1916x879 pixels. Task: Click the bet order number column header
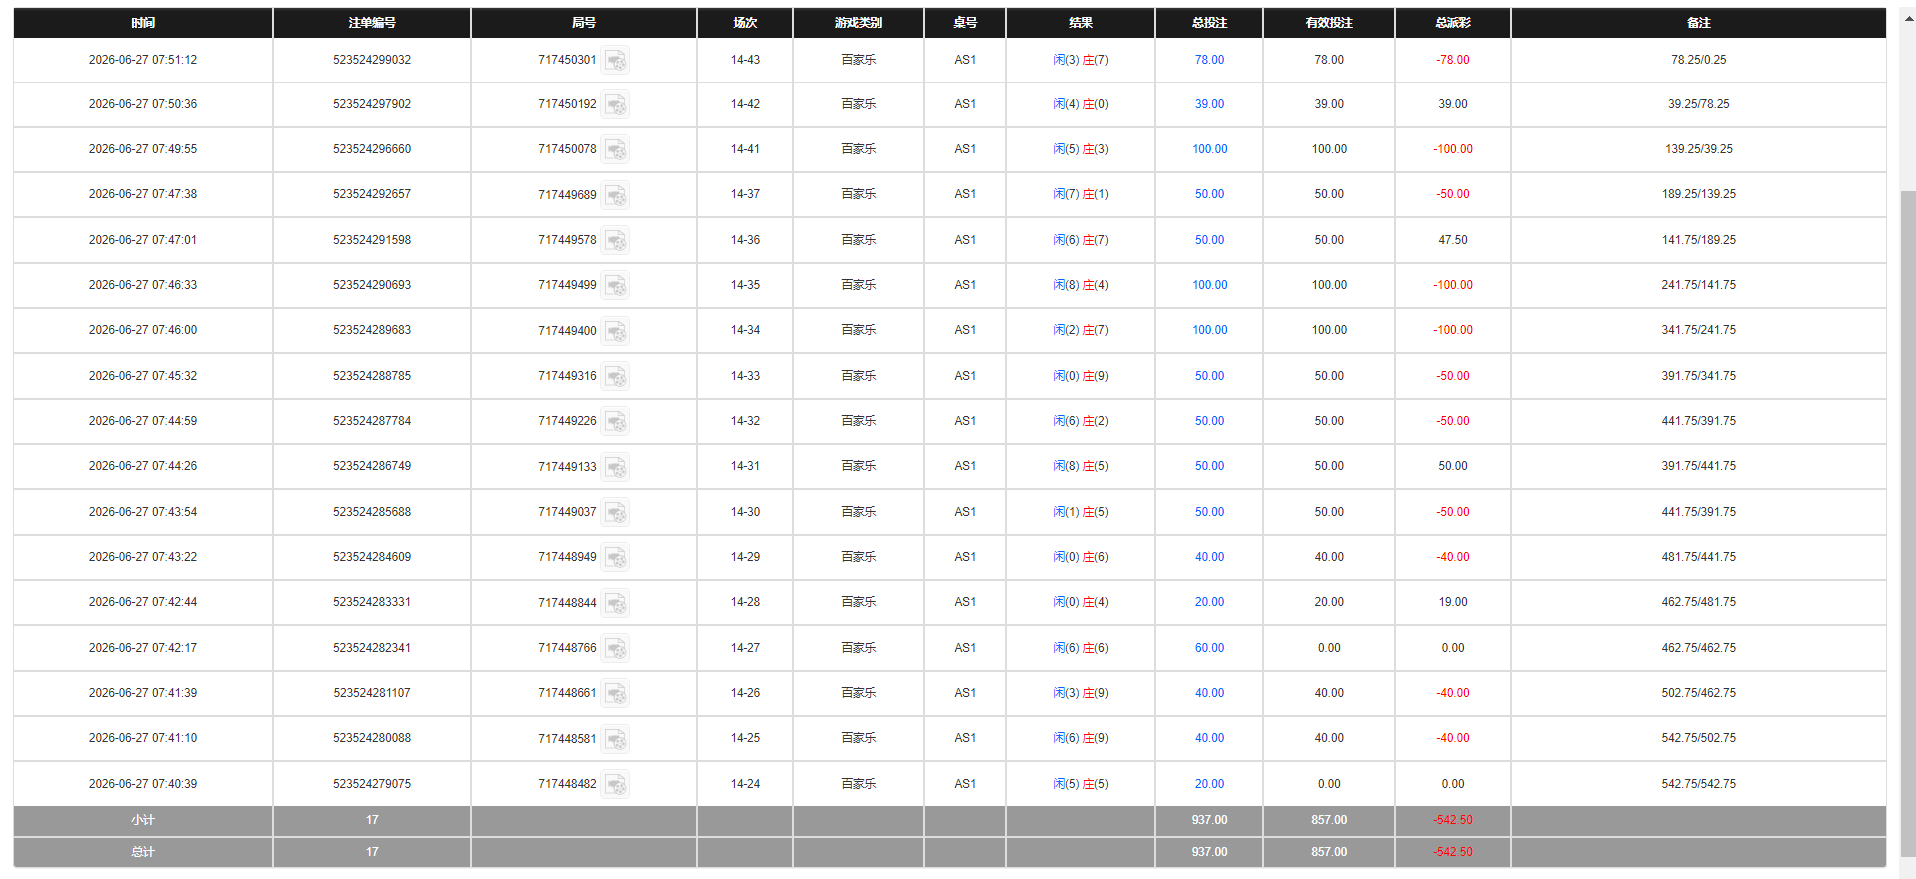coord(372,23)
